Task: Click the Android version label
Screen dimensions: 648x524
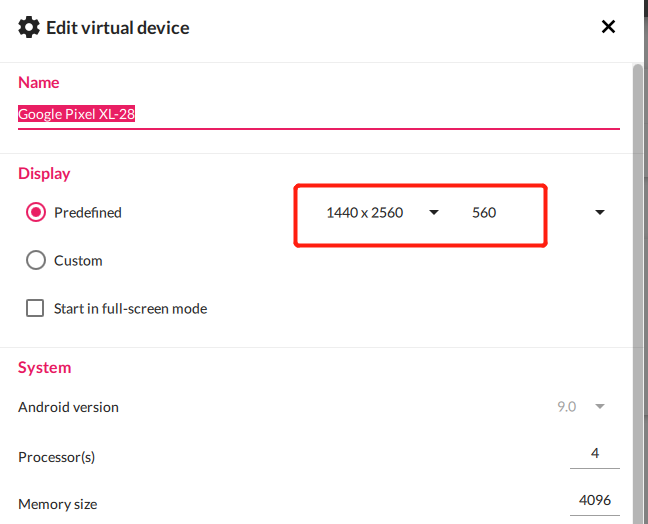Action: point(68,407)
